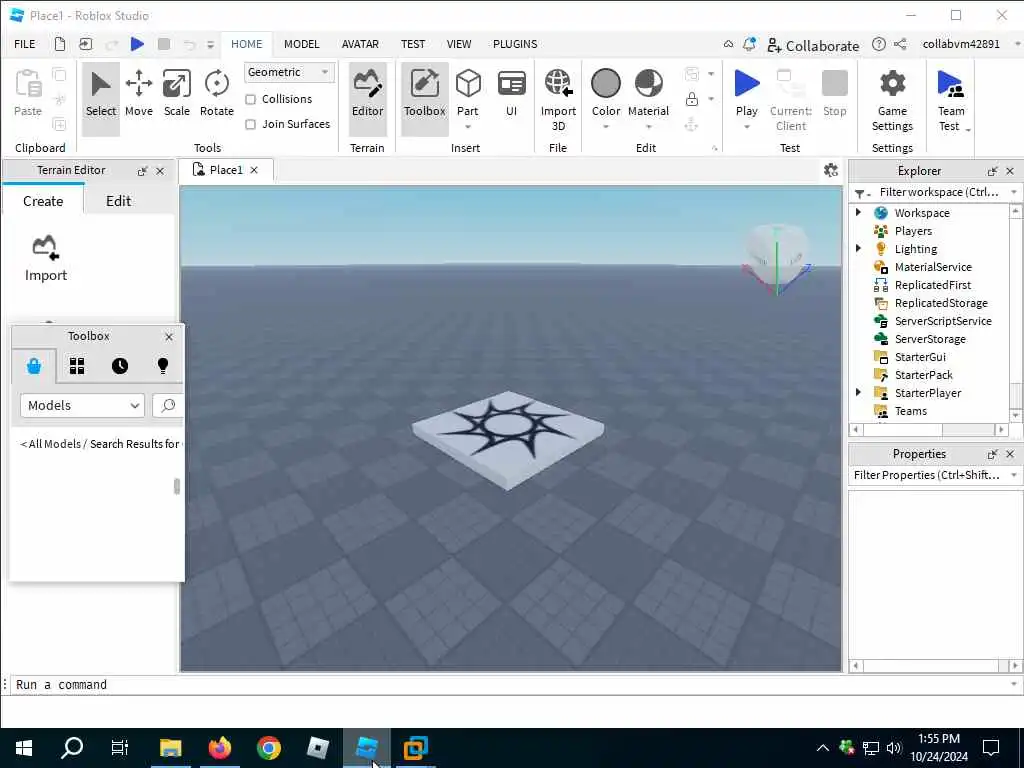Open the FILE menu
1024x768 pixels.
25,44
